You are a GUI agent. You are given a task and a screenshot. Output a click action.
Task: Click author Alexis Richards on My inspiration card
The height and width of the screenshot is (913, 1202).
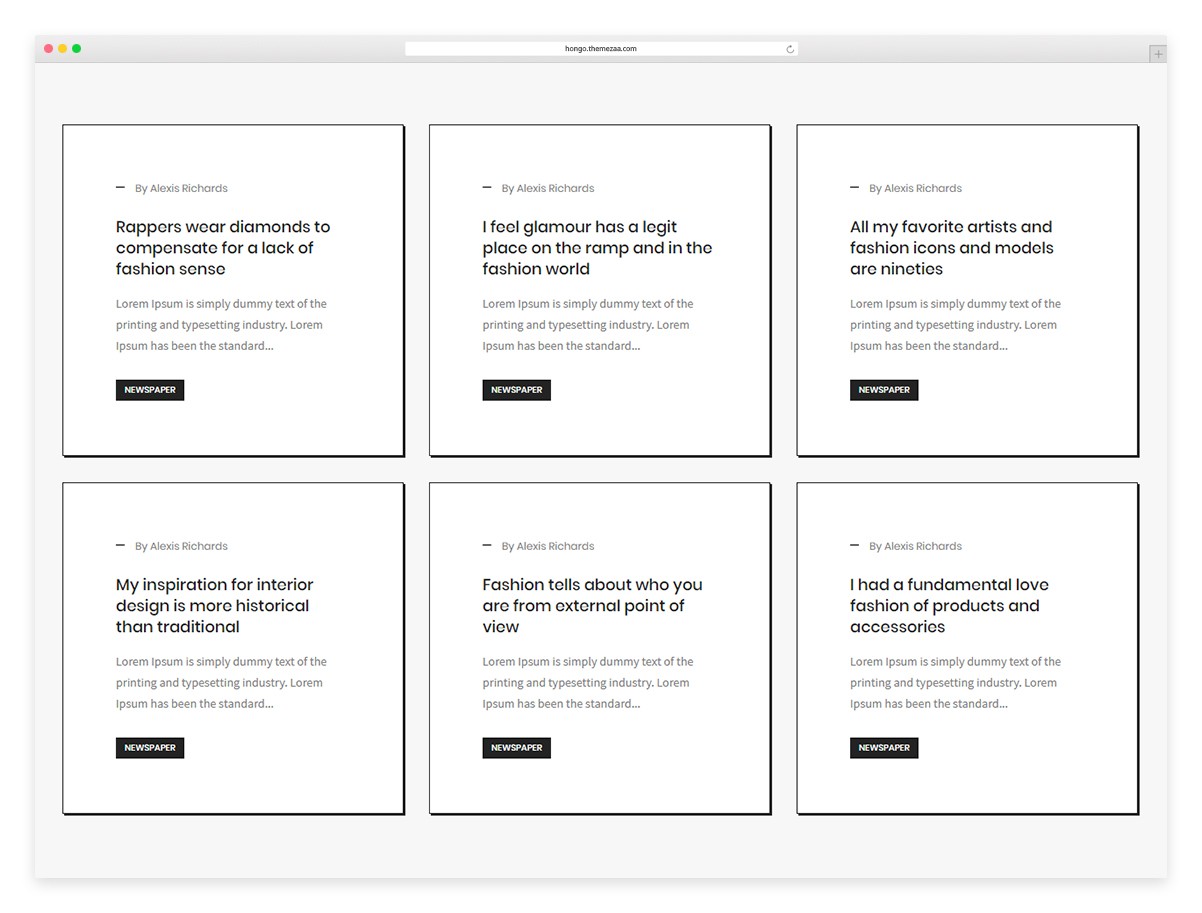189,546
